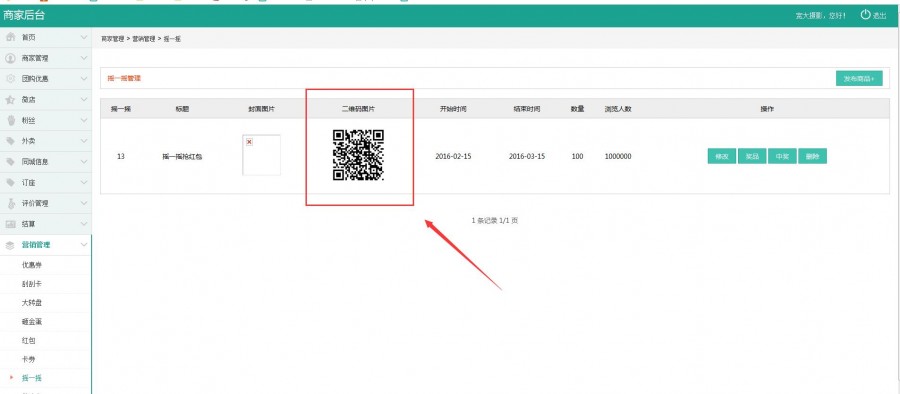This screenshot has height=394, width=900.
Task: Click the 1000000 views value
Action: point(618,156)
